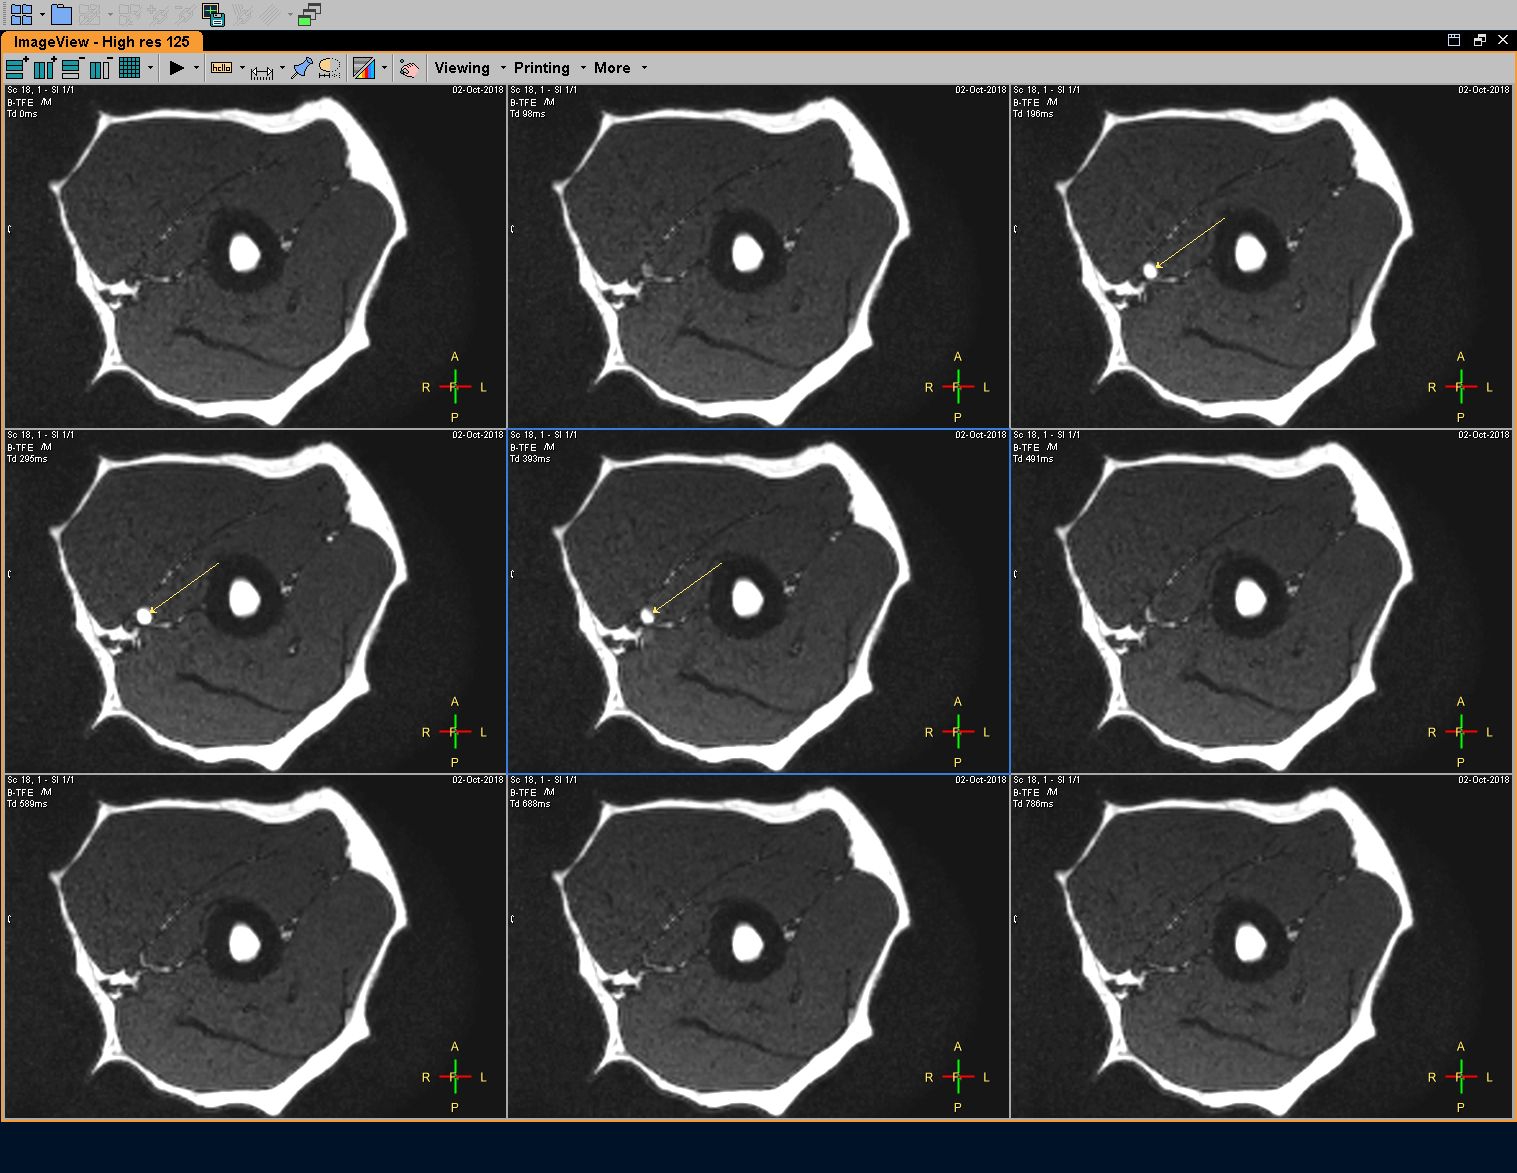Open the Printing menu
1517x1173 pixels.
(541, 68)
